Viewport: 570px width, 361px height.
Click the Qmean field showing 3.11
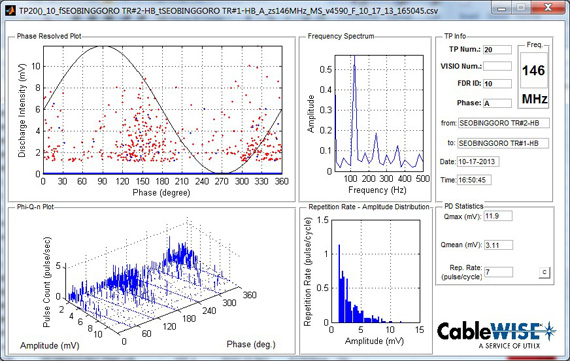pyautogui.click(x=498, y=245)
